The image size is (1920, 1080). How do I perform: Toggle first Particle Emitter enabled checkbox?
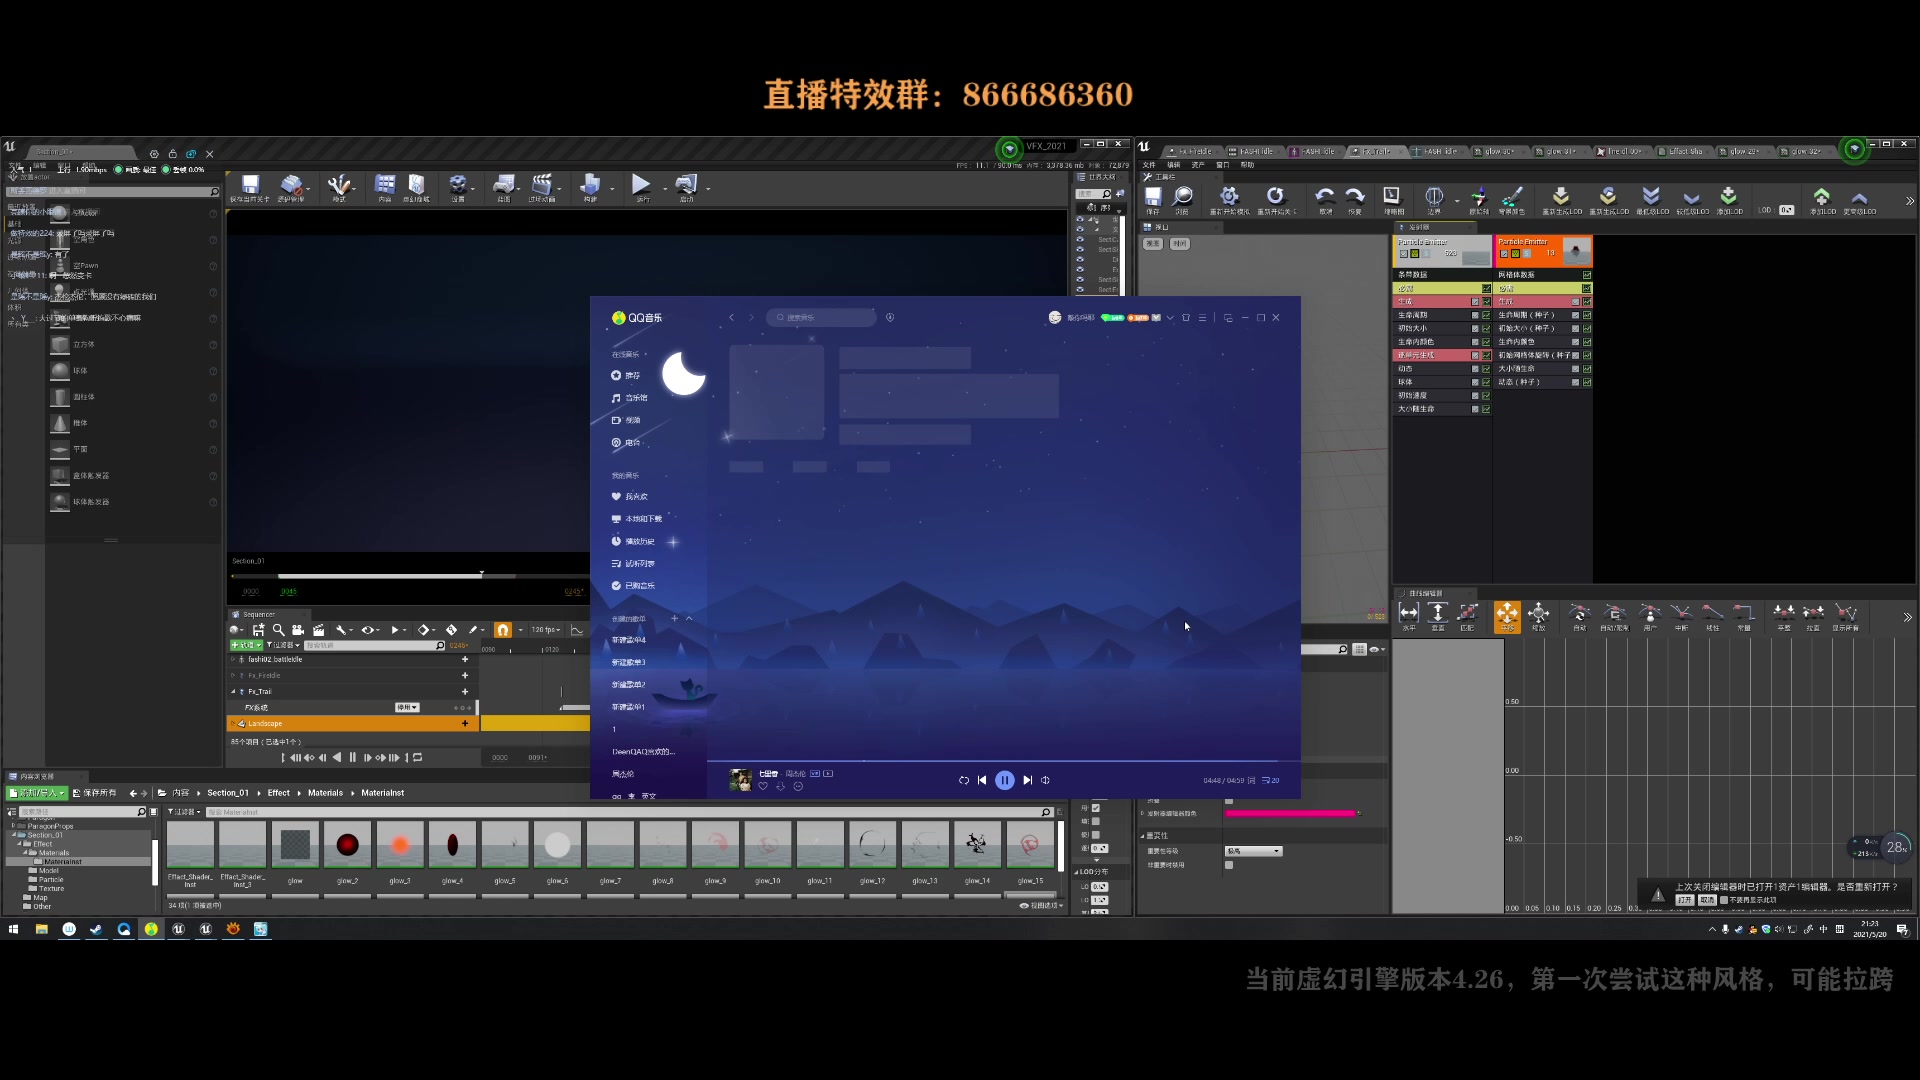(1404, 254)
